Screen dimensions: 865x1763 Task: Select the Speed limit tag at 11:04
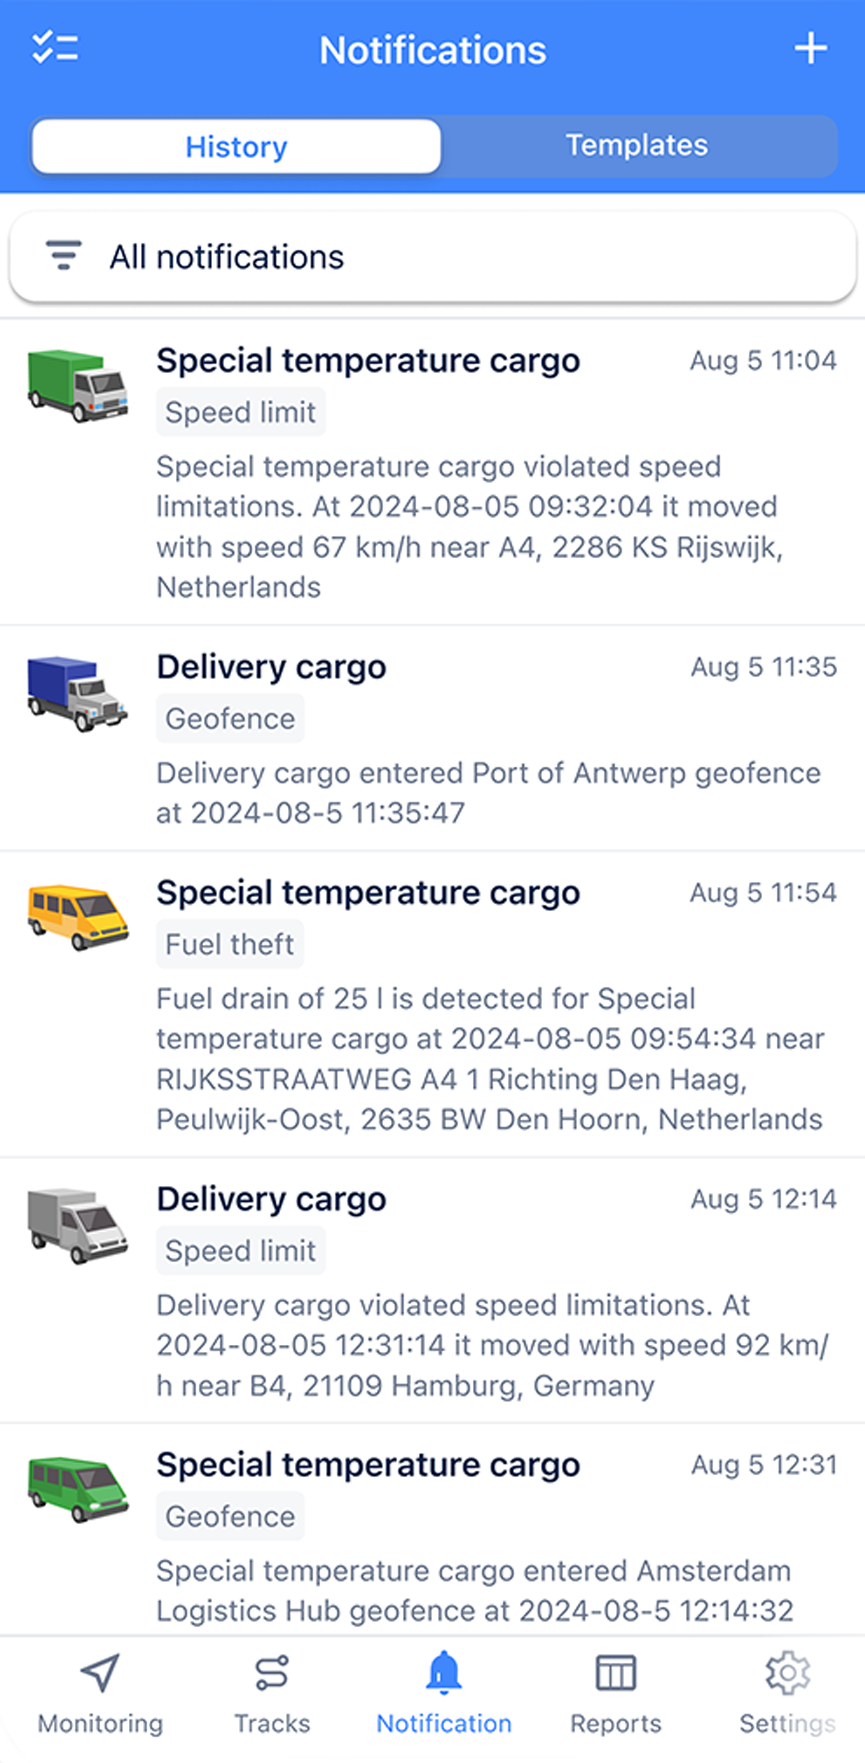coord(240,412)
